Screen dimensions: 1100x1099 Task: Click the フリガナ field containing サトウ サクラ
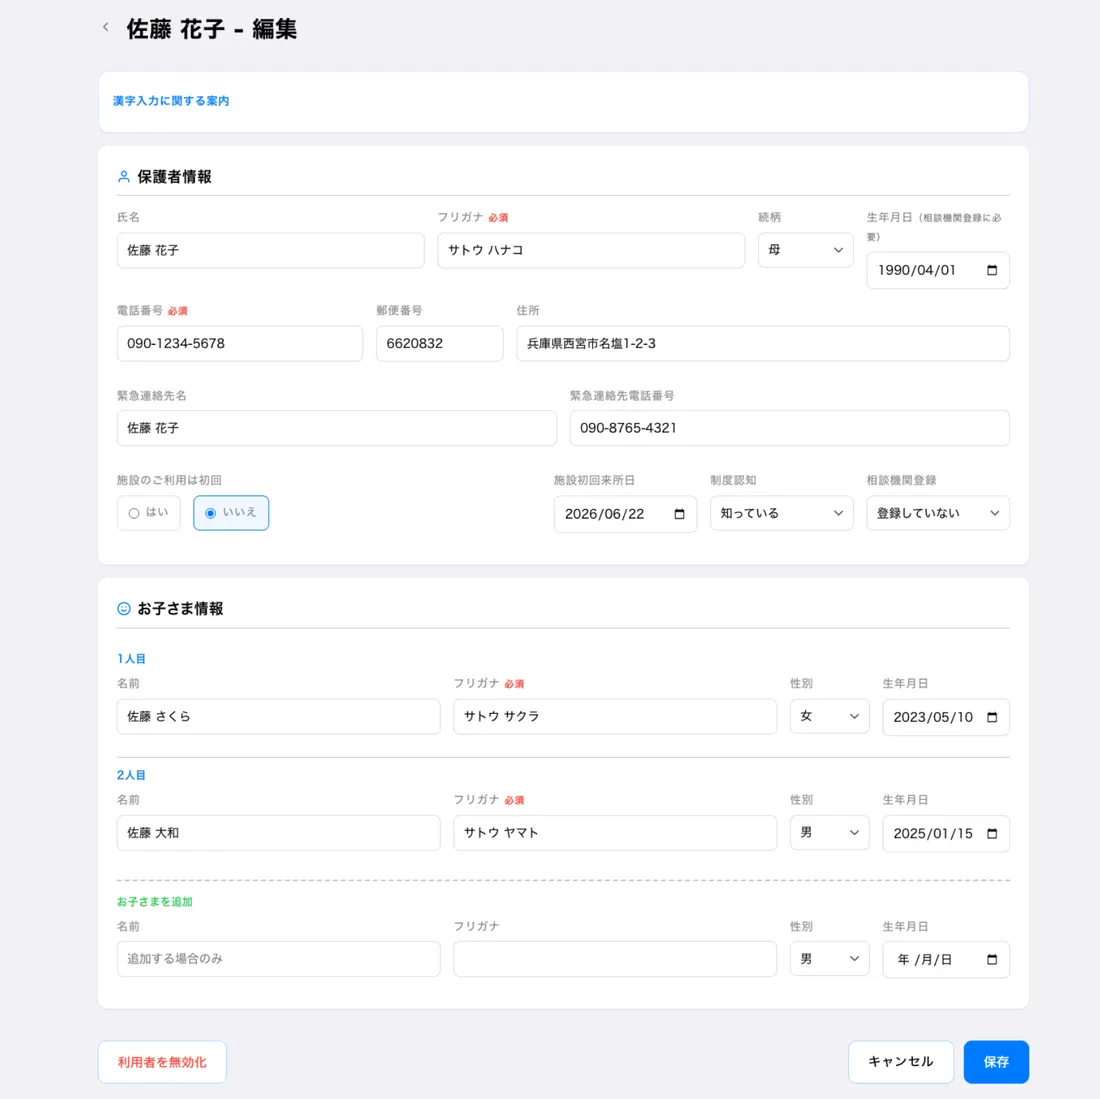pos(615,716)
